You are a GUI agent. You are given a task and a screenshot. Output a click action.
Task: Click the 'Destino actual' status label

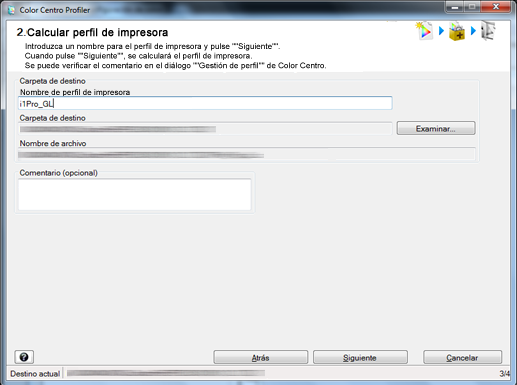[35, 374]
